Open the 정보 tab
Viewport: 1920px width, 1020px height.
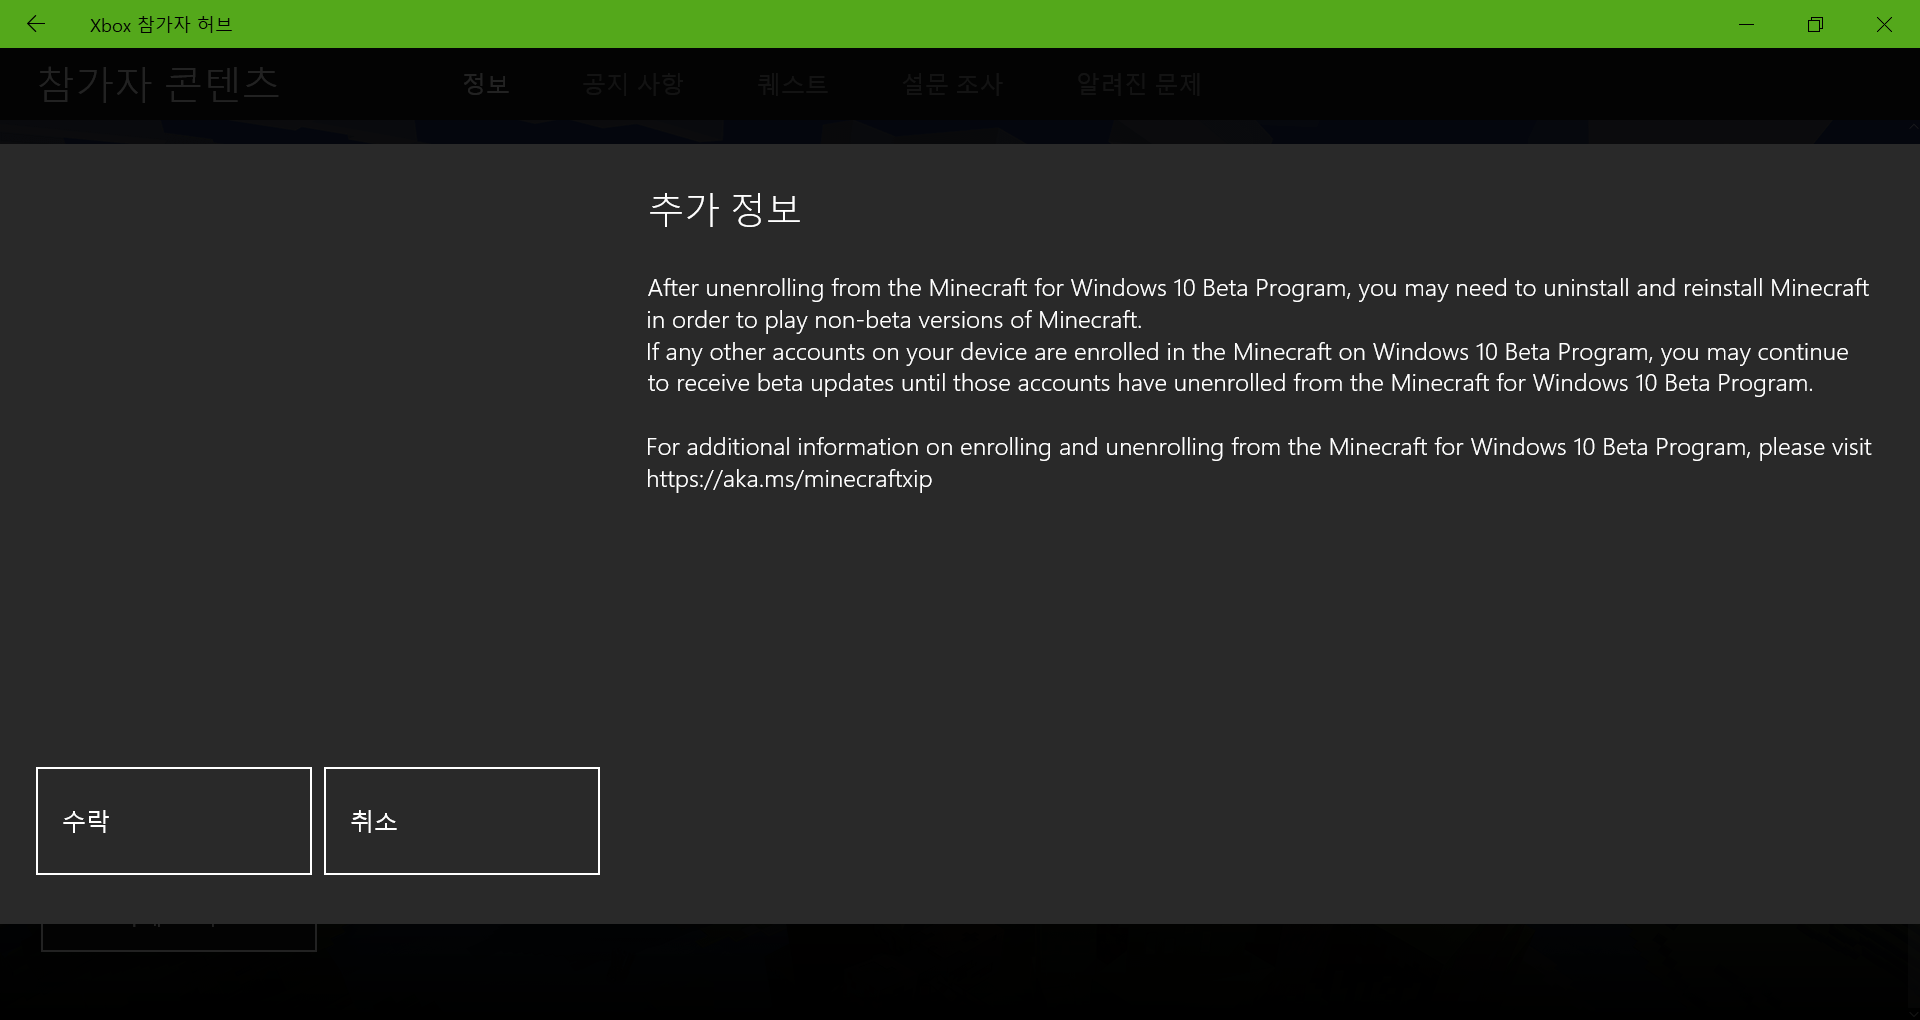tap(486, 84)
